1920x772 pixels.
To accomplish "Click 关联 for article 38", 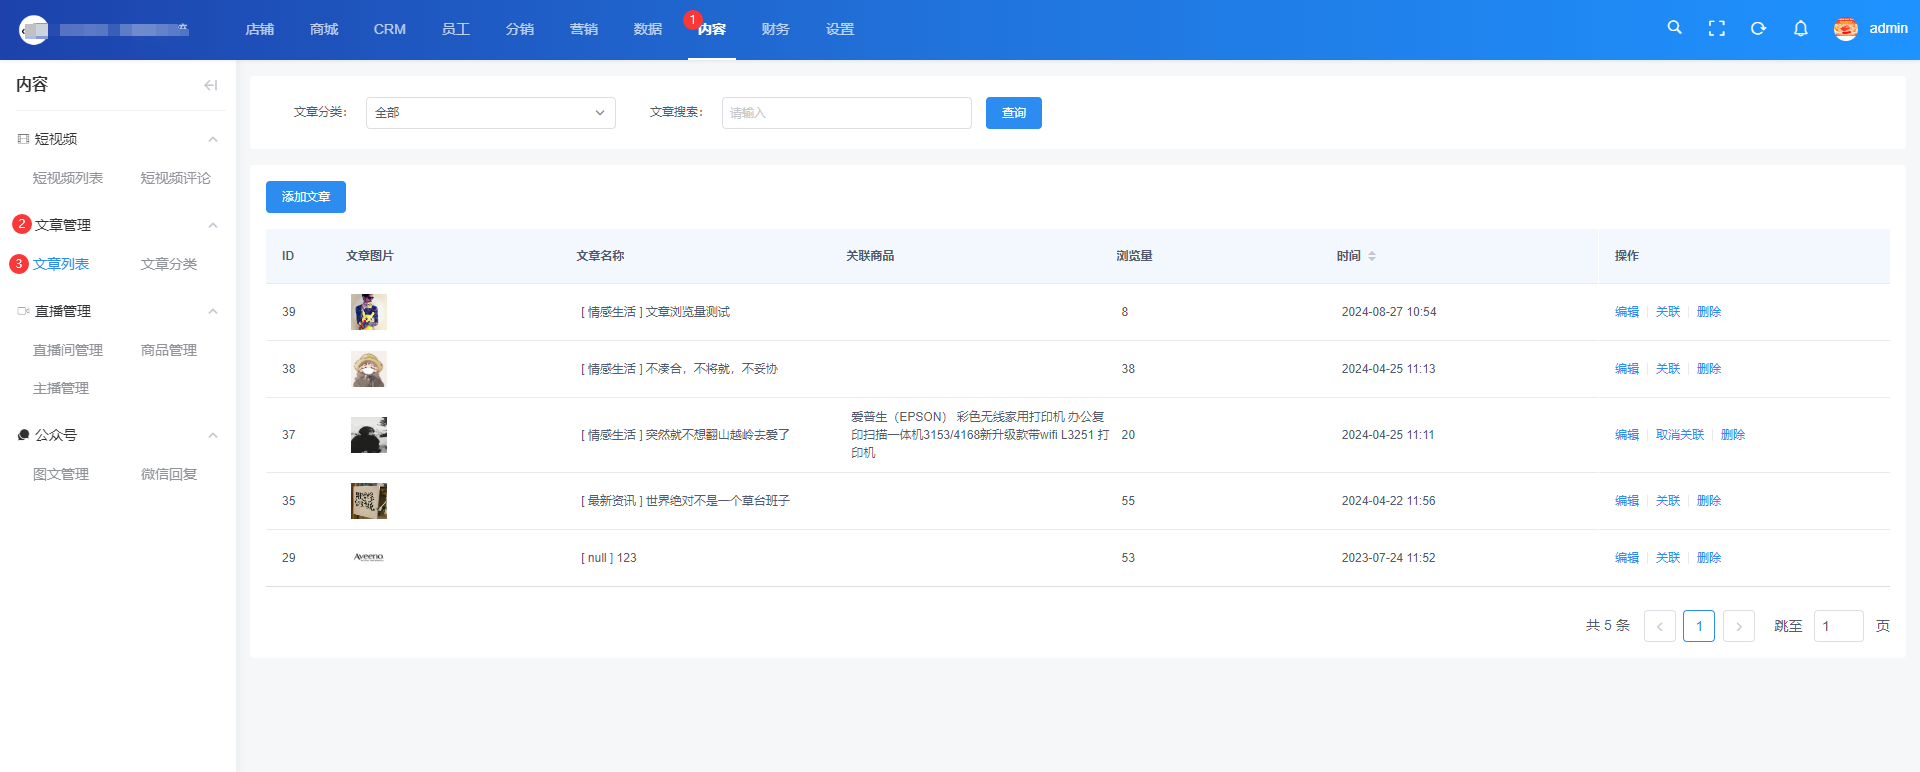I will tap(1668, 369).
